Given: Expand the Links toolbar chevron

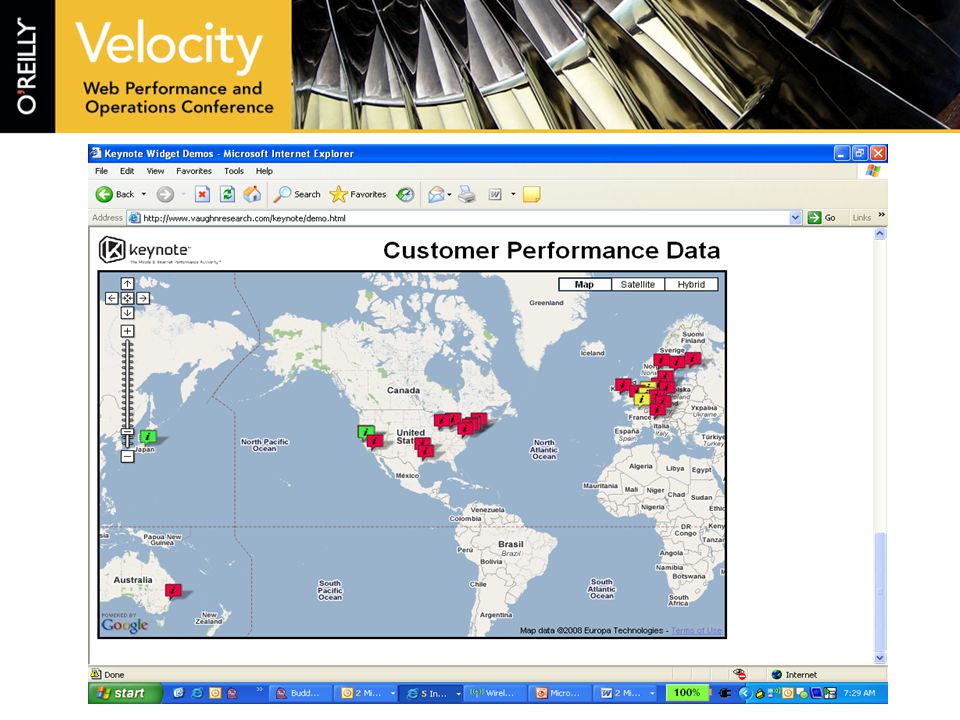Looking at the screenshot, I should pos(881,215).
